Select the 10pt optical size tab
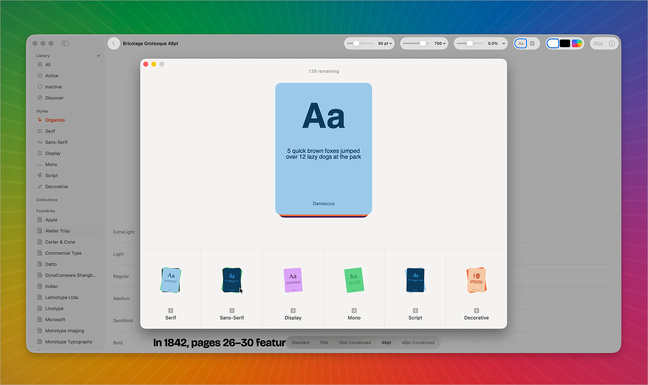This screenshot has width=648, height=385. point(324,342)
